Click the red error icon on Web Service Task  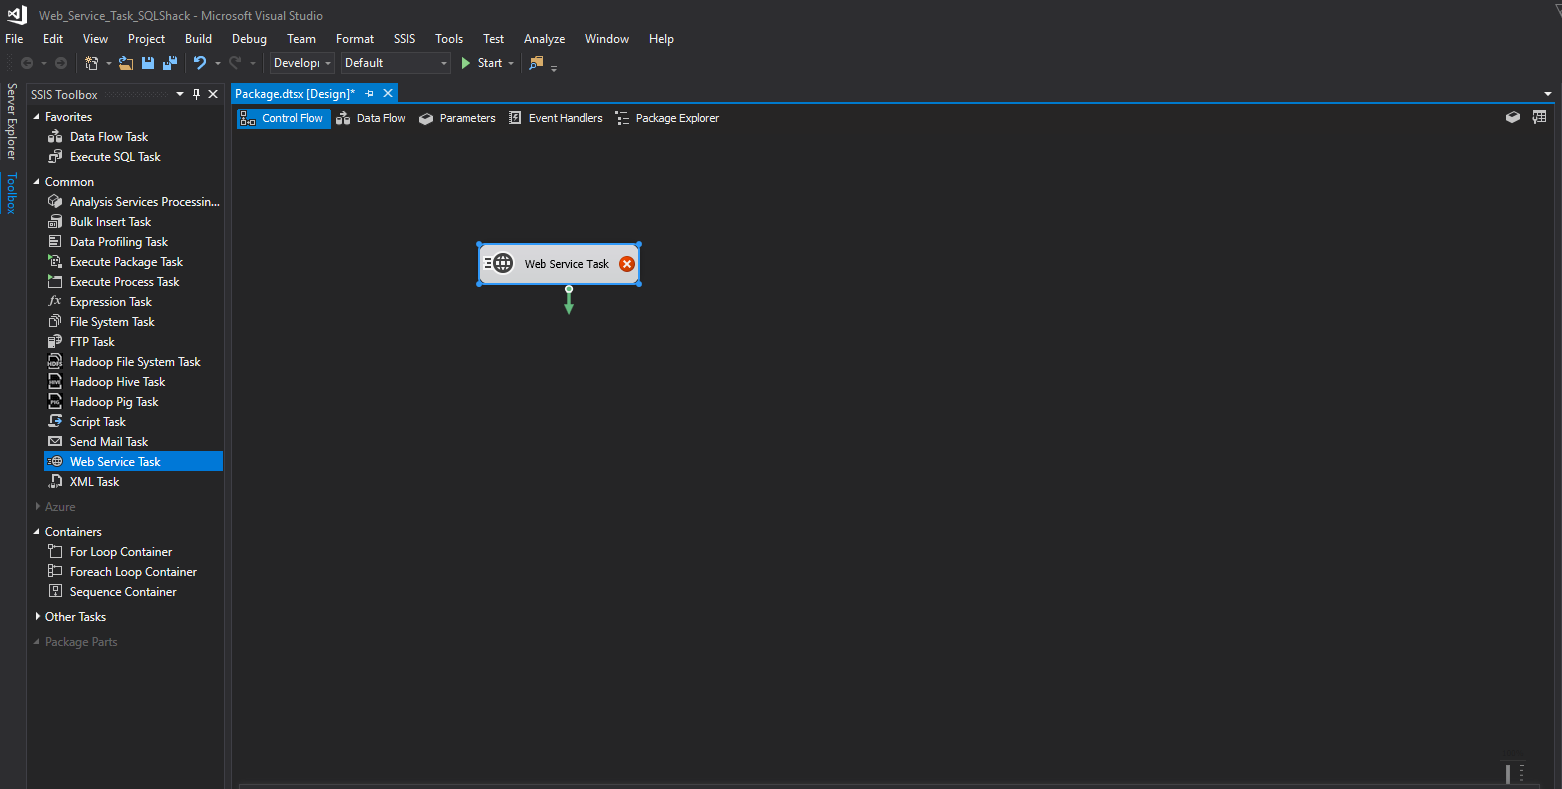pyautogui.click(x=627, y=264)
